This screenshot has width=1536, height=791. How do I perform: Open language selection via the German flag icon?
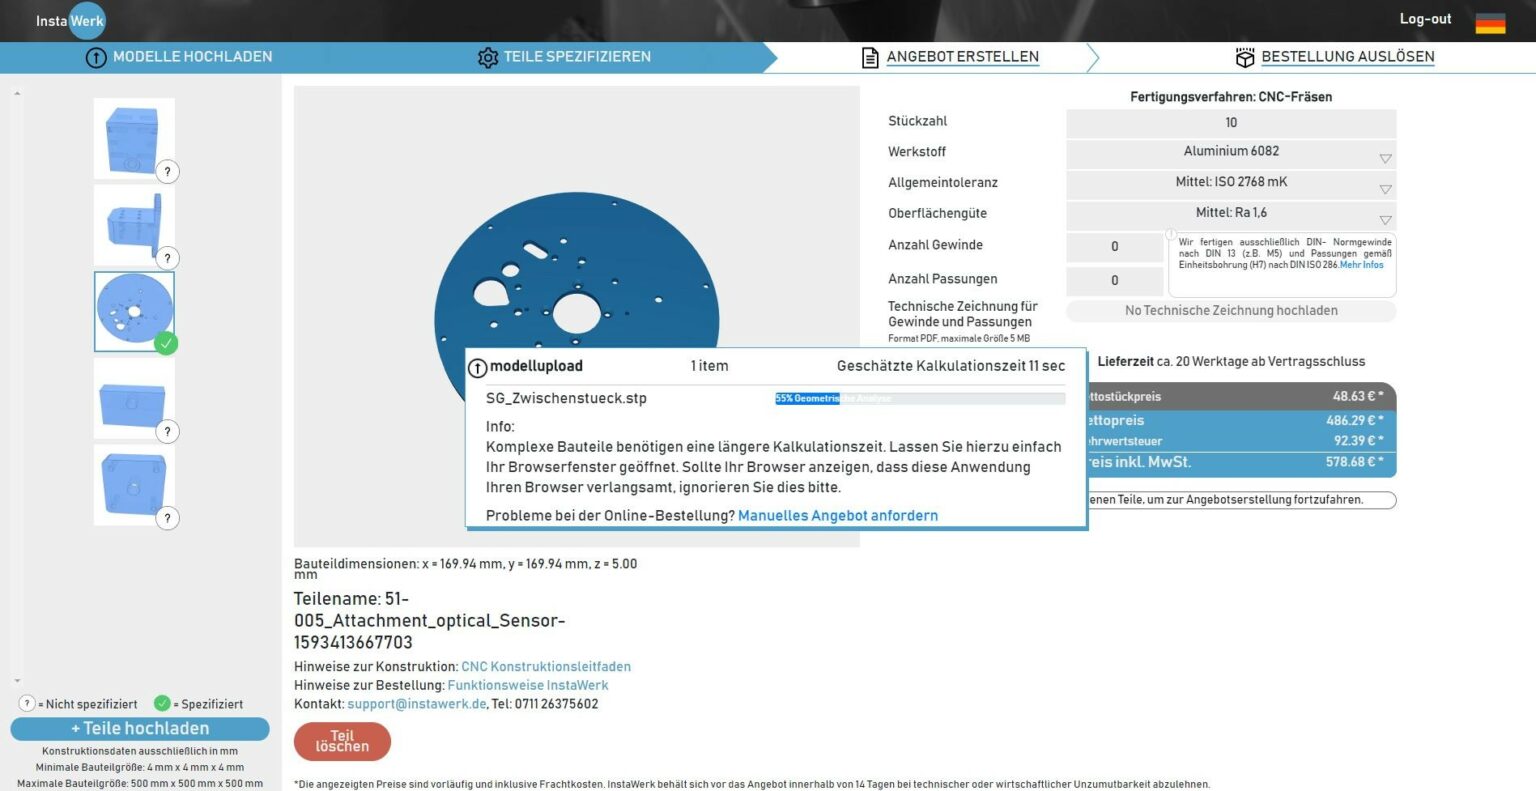[x=1490, y=22]
